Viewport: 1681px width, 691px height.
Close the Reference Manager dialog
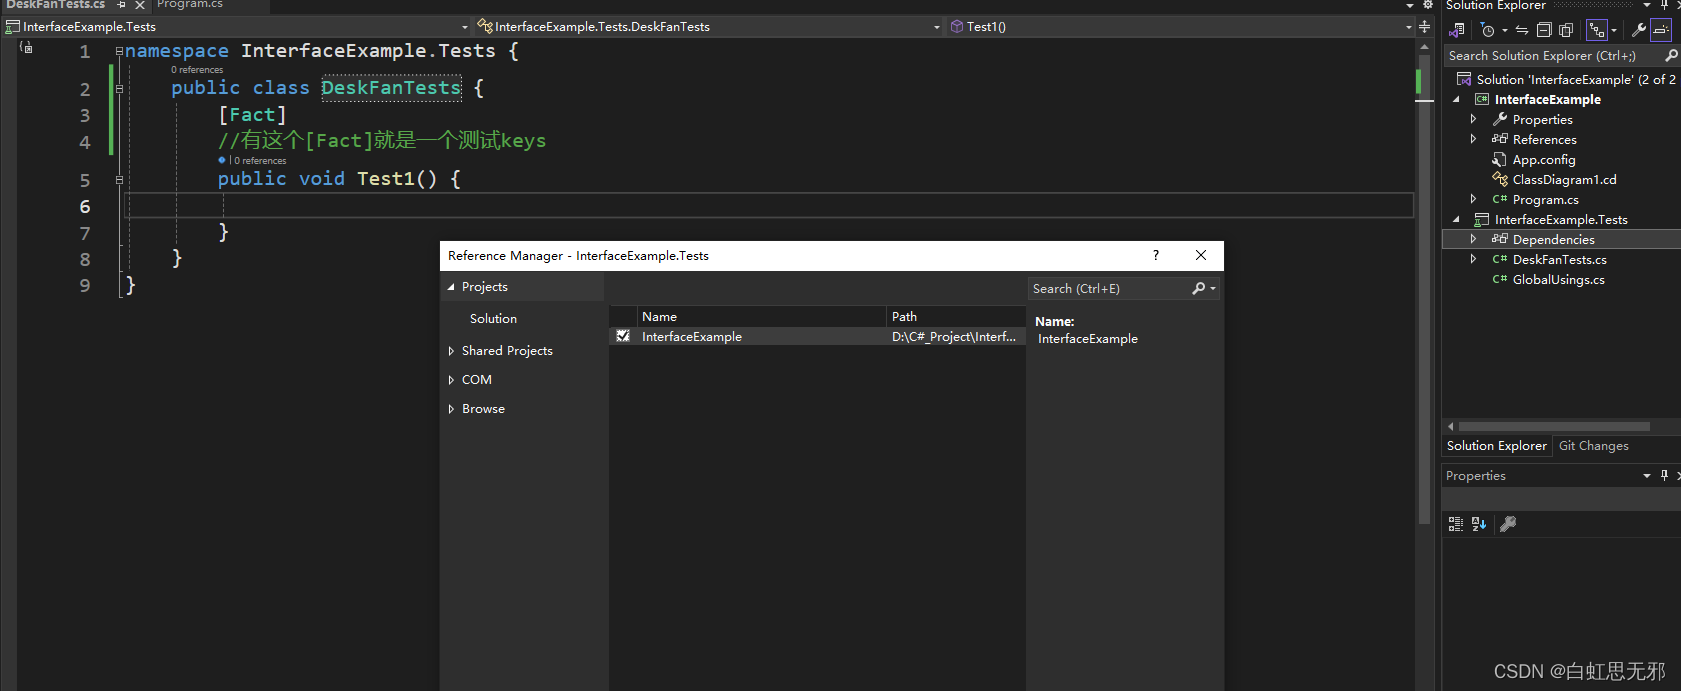[1201, 255]
